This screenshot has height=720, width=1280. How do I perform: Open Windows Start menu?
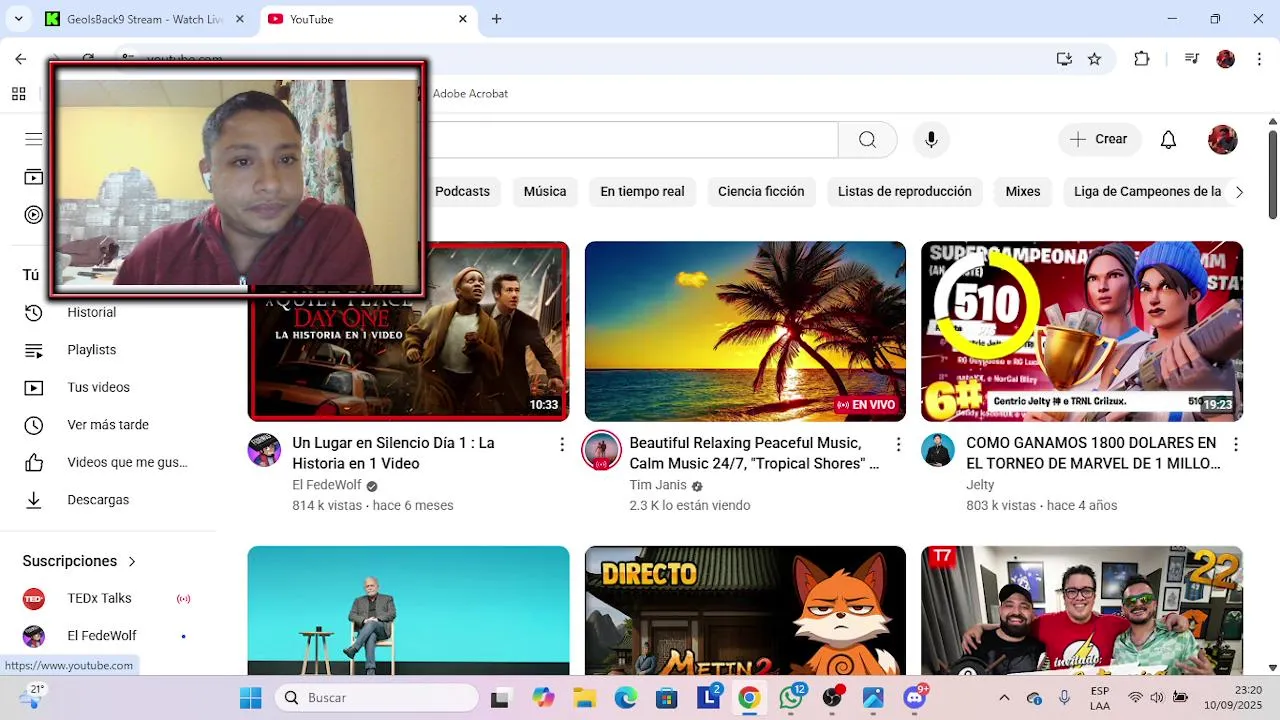(x=250, y=698)
